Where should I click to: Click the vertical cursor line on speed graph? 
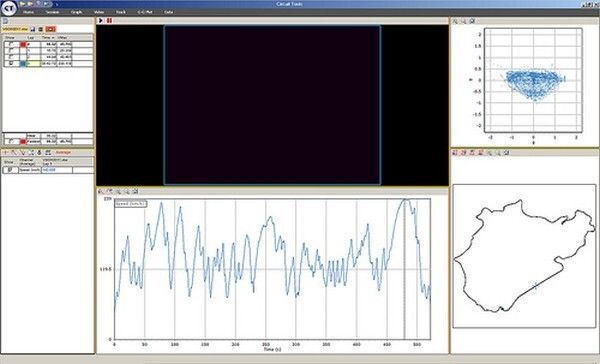(x=404, y=269)
